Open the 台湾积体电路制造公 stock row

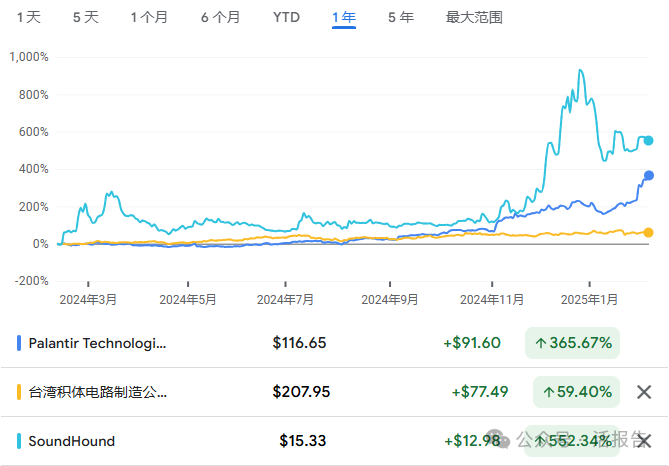(x=334, y=392)
